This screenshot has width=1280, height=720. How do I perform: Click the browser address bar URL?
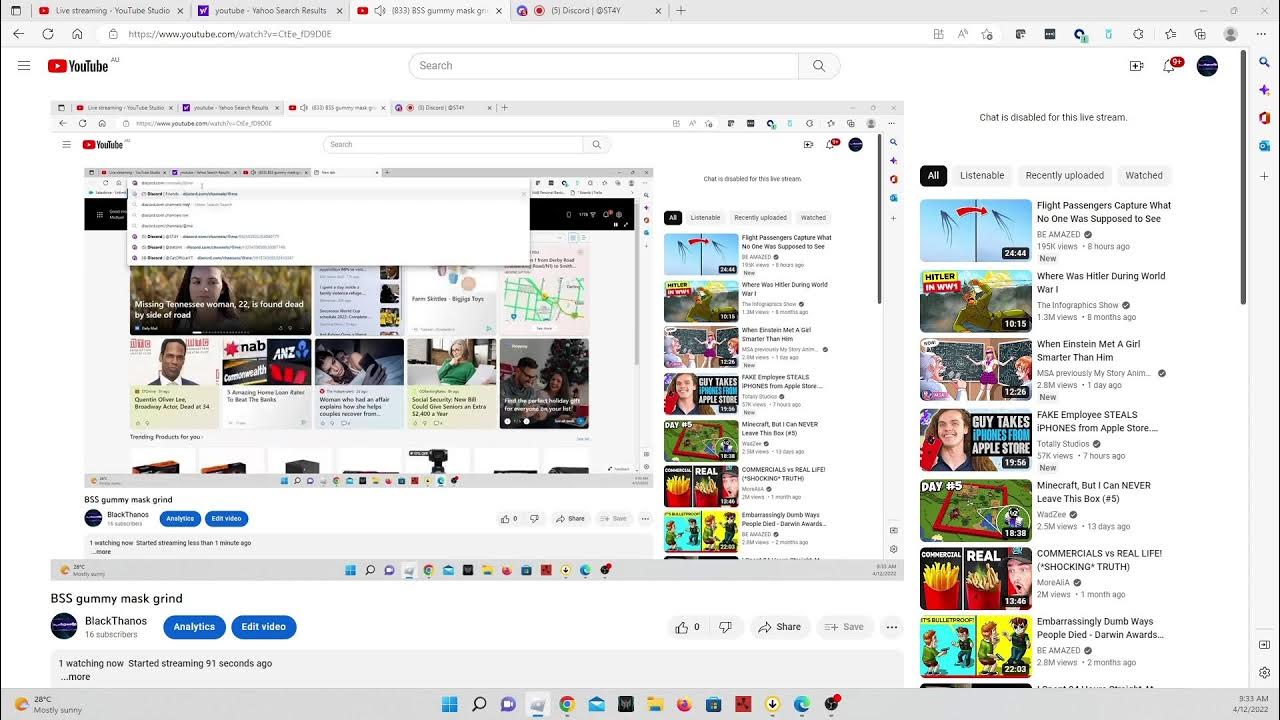(230, 34)
